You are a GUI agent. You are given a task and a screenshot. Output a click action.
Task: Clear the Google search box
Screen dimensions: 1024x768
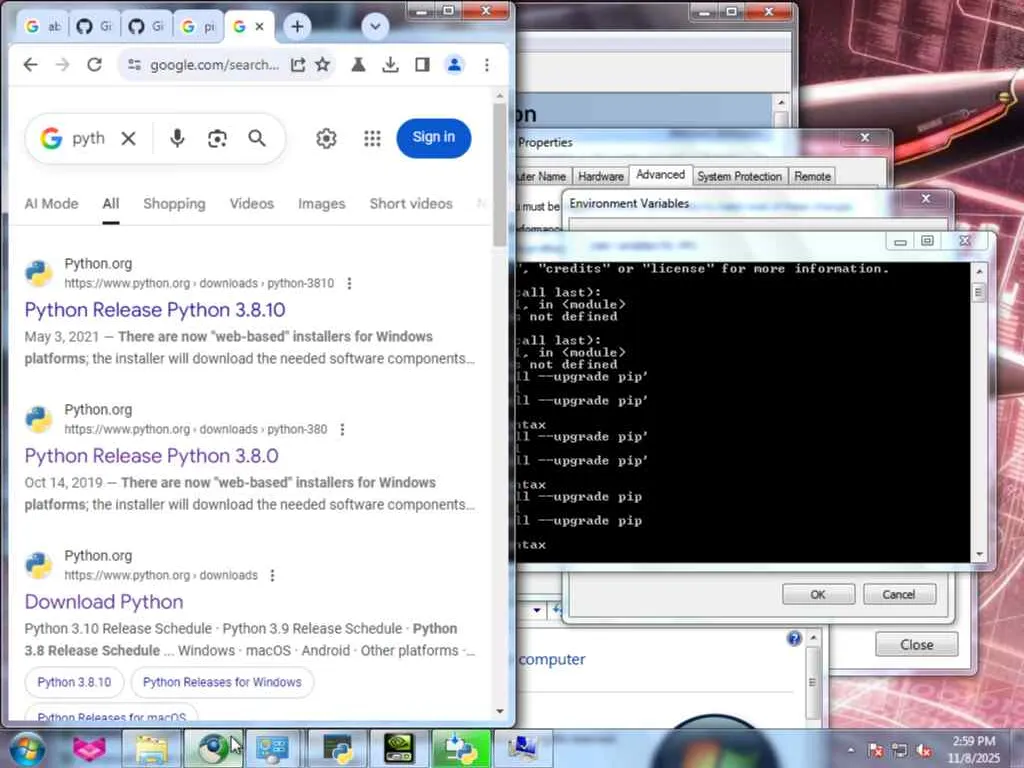coord(129,138)
